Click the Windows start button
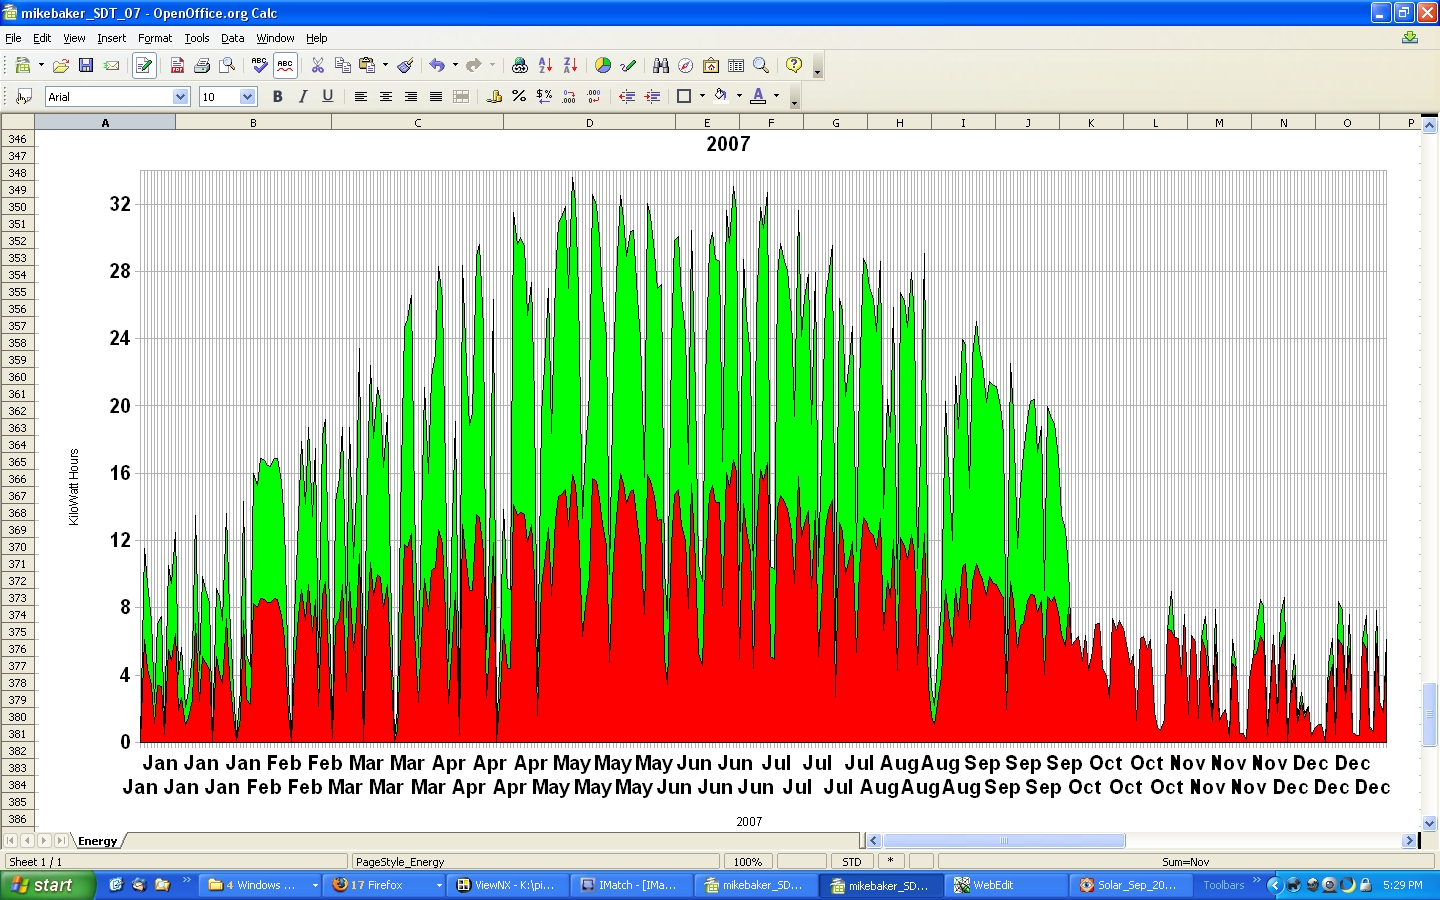The height and width of the screenshot is (900, 1440). coord(47,885)
